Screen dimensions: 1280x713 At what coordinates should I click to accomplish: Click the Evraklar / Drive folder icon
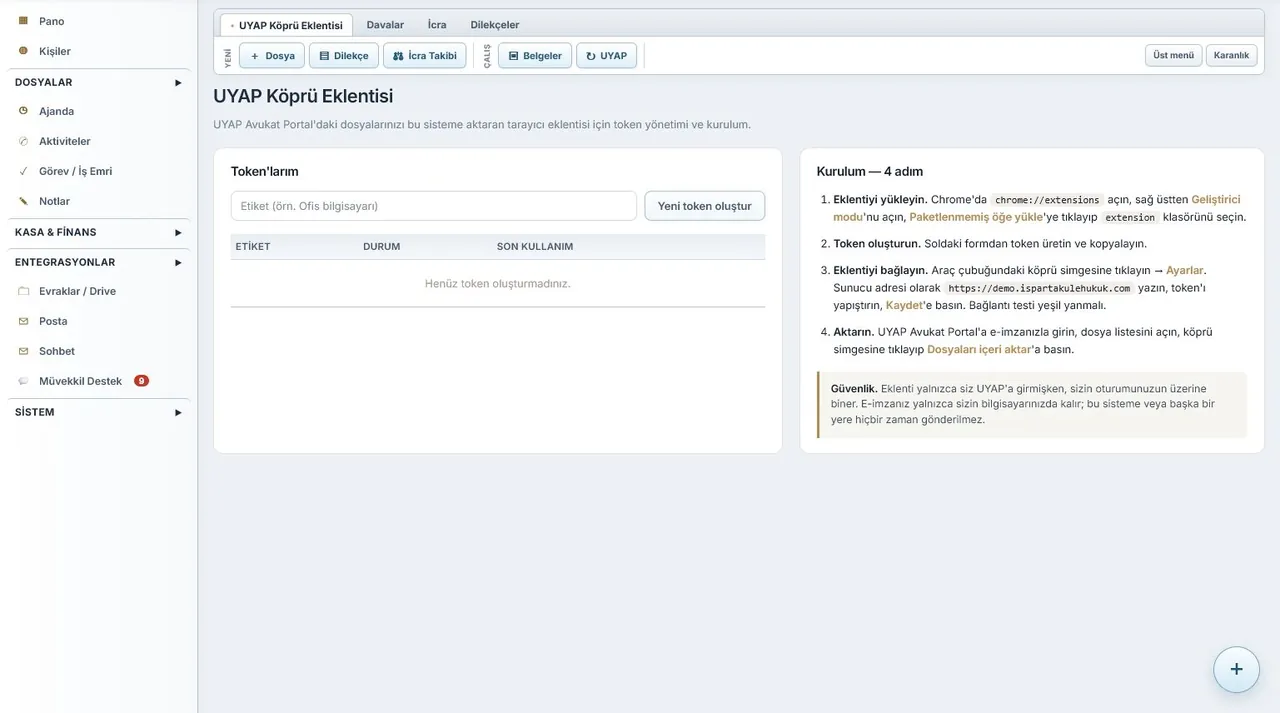click(23, 291)
